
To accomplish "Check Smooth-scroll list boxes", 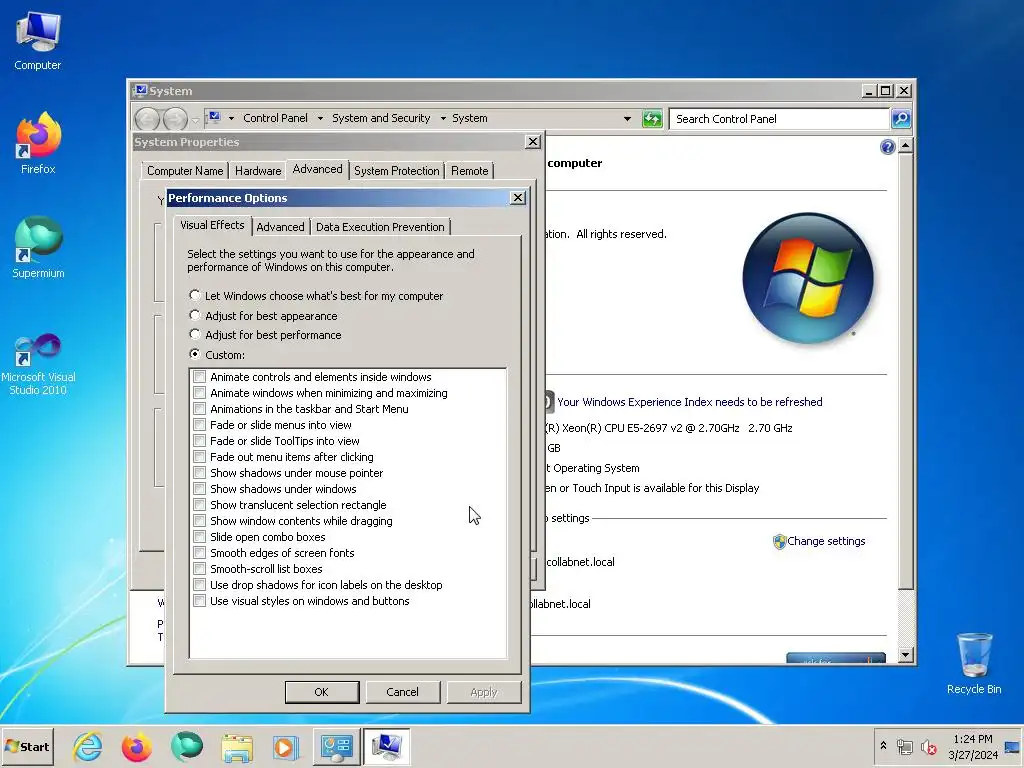I will (200, 569).
